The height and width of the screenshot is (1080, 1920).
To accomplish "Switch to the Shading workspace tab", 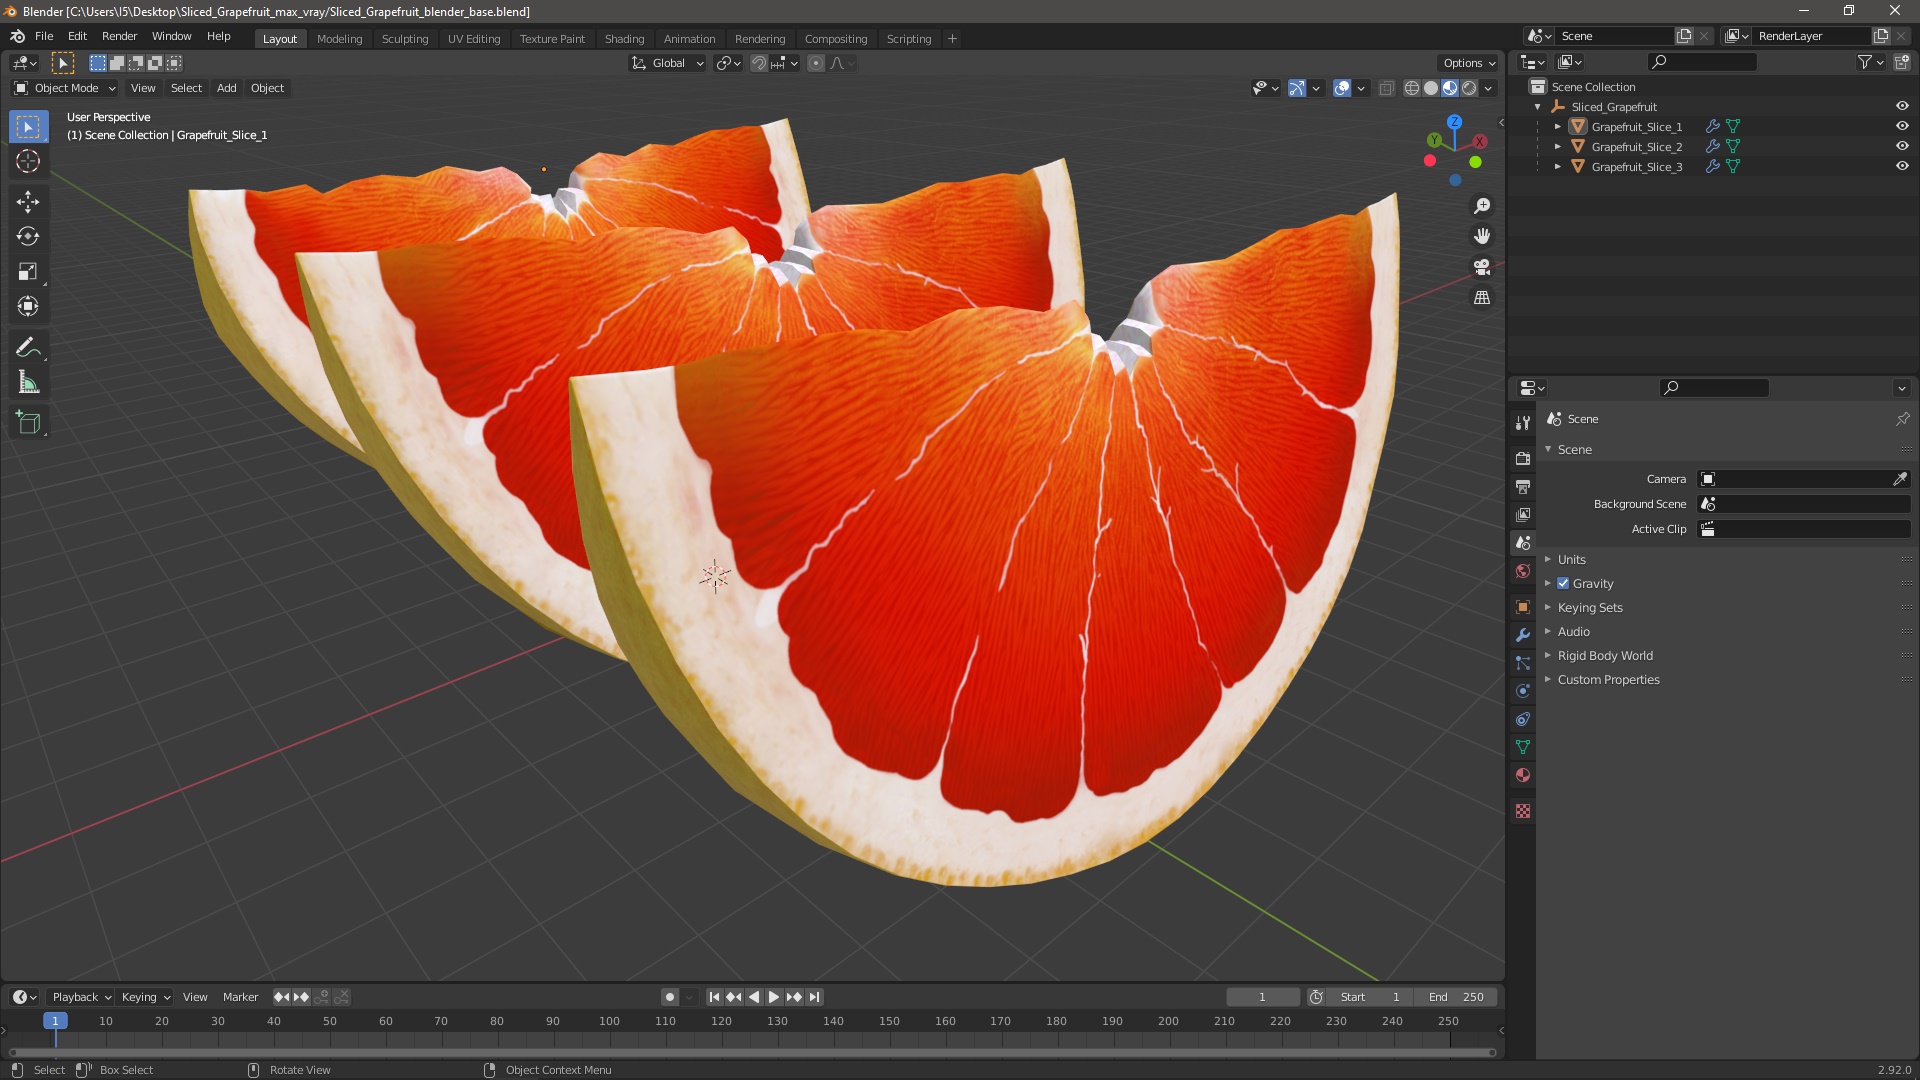I will tap(624, 39).
